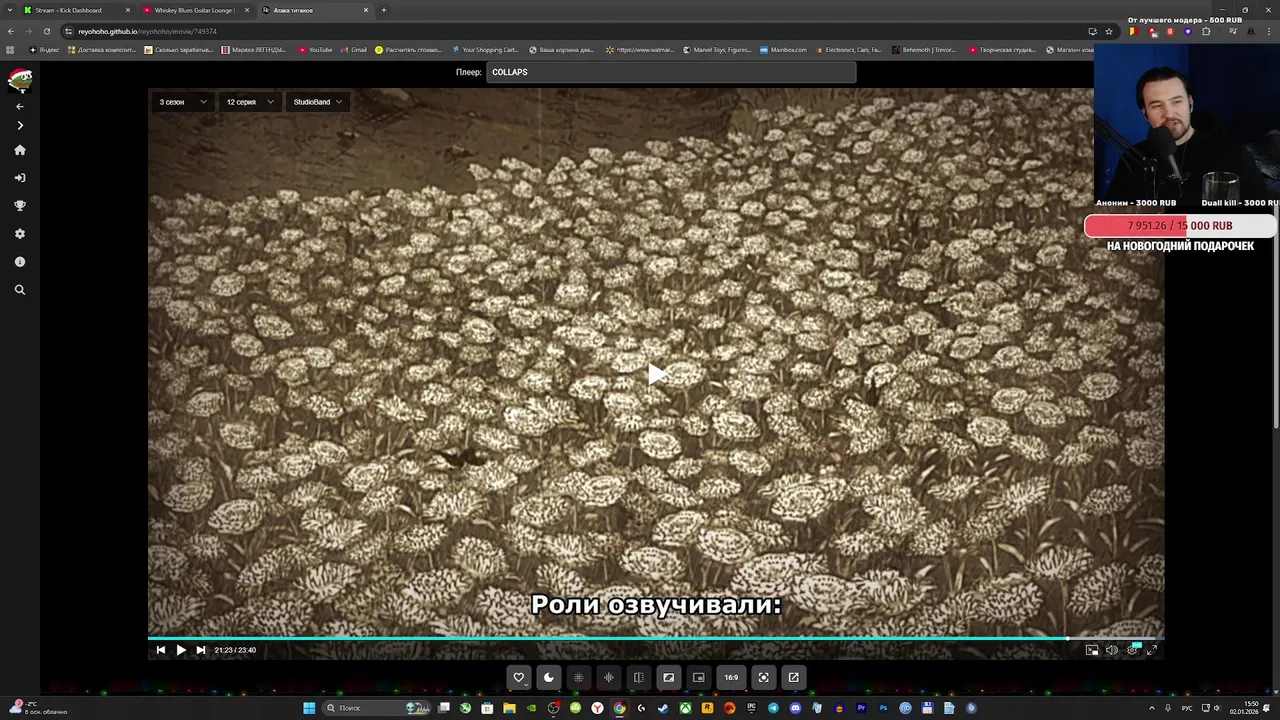Reload the page with the browser refresh button

46,31
